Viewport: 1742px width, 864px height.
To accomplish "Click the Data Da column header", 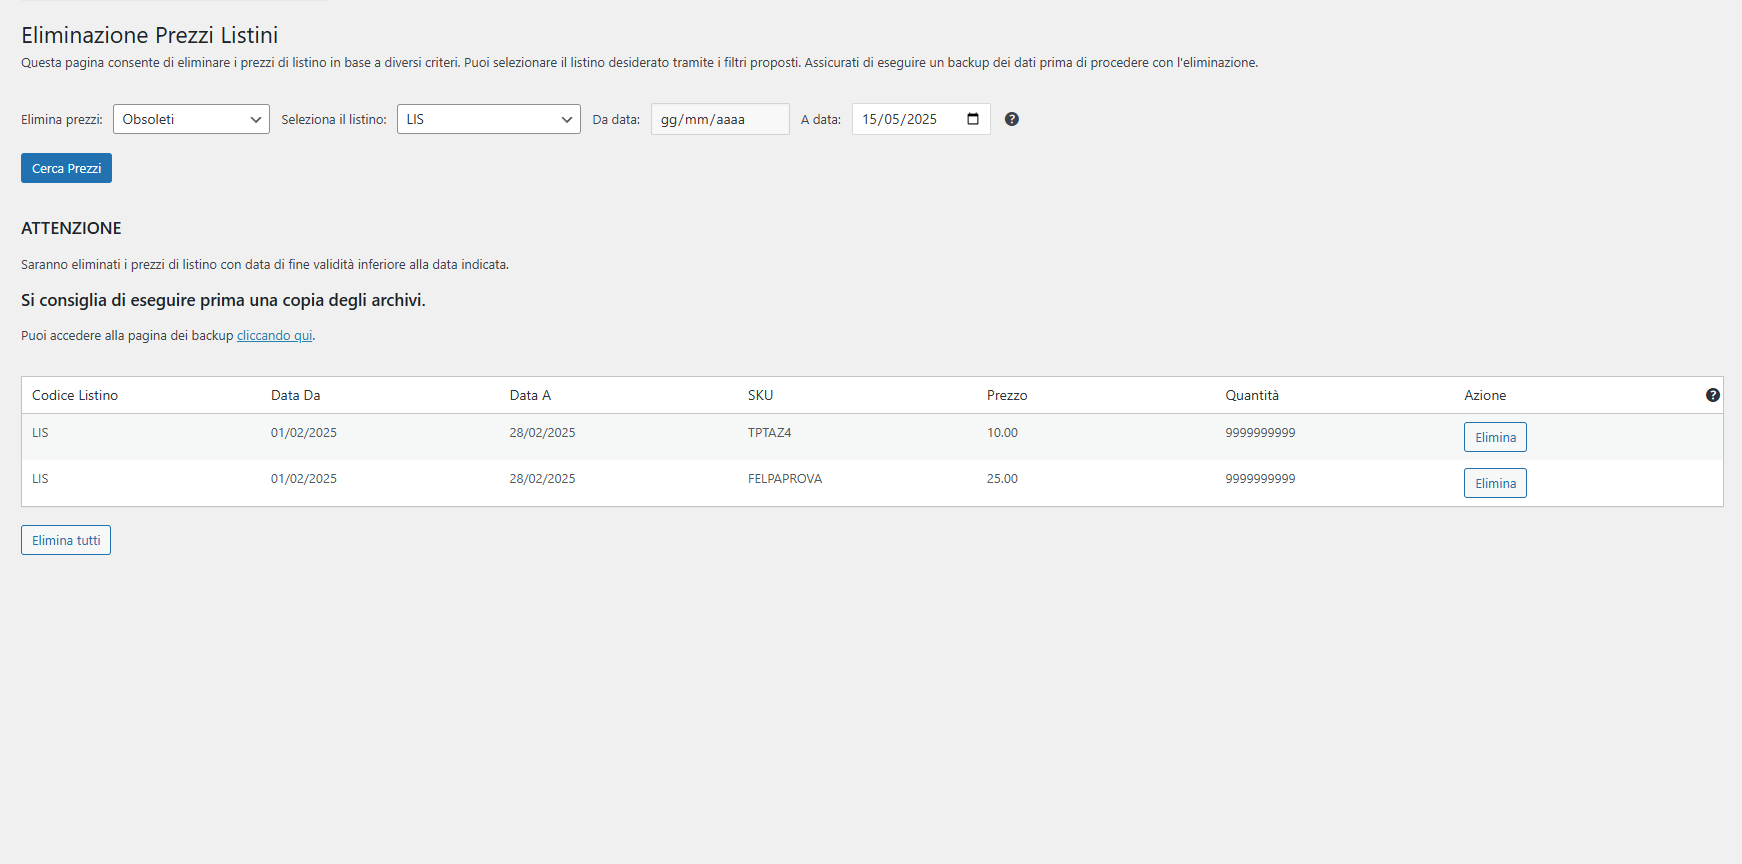I will [x=296, y=395].
